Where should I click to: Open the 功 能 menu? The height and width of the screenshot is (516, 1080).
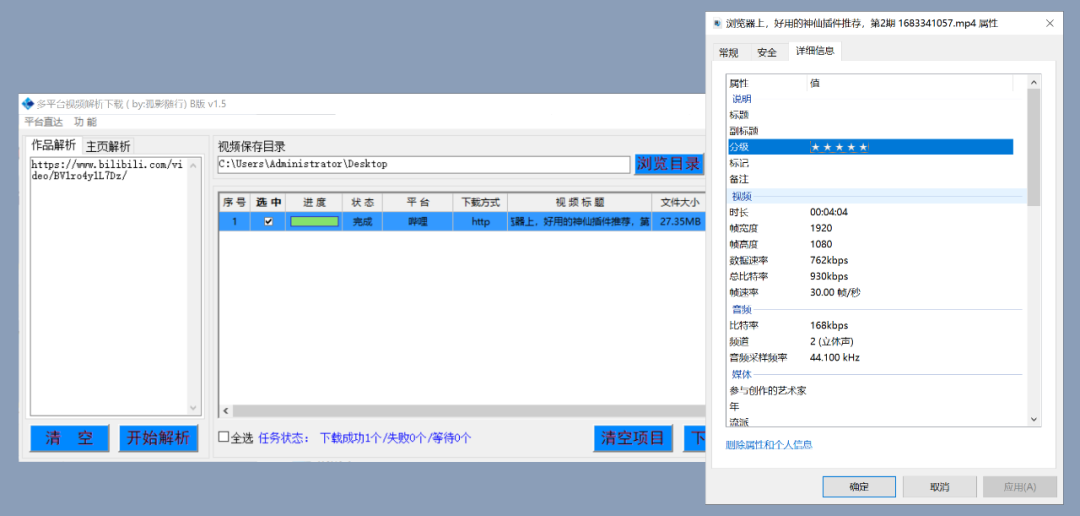pos(85,122)
